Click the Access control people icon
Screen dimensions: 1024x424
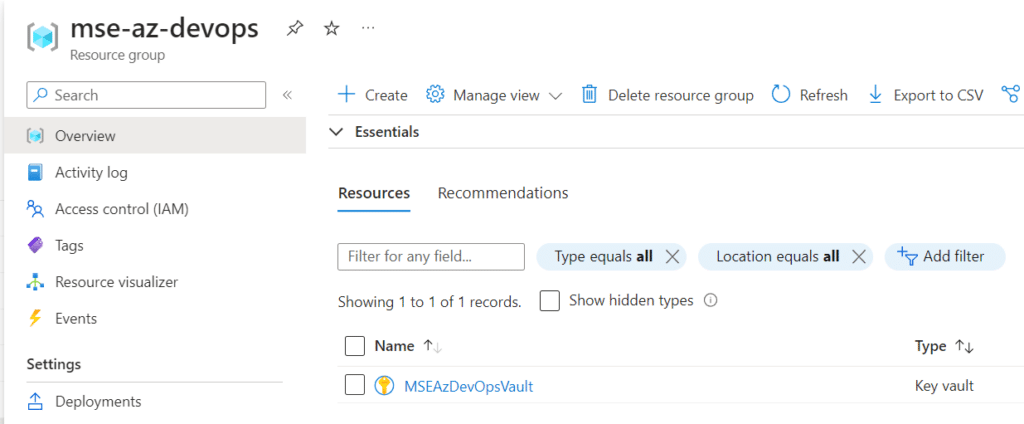[x=35, y=209]
